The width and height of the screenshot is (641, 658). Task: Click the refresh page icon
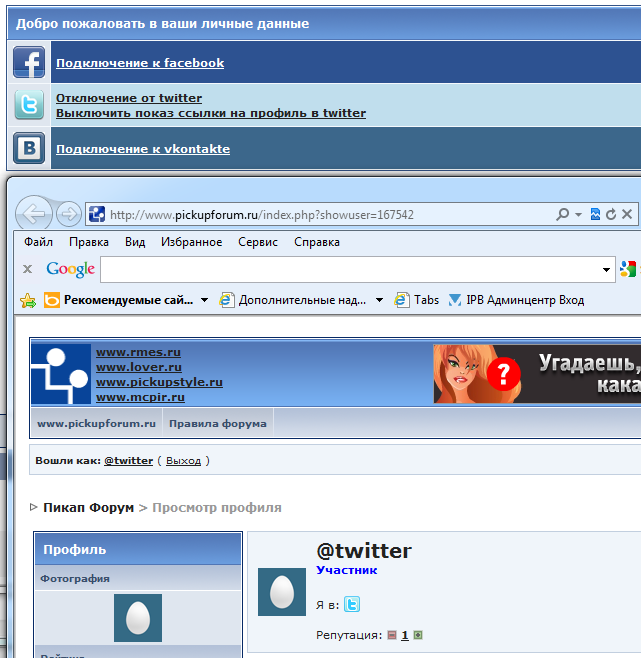click(x=610, y=214)
